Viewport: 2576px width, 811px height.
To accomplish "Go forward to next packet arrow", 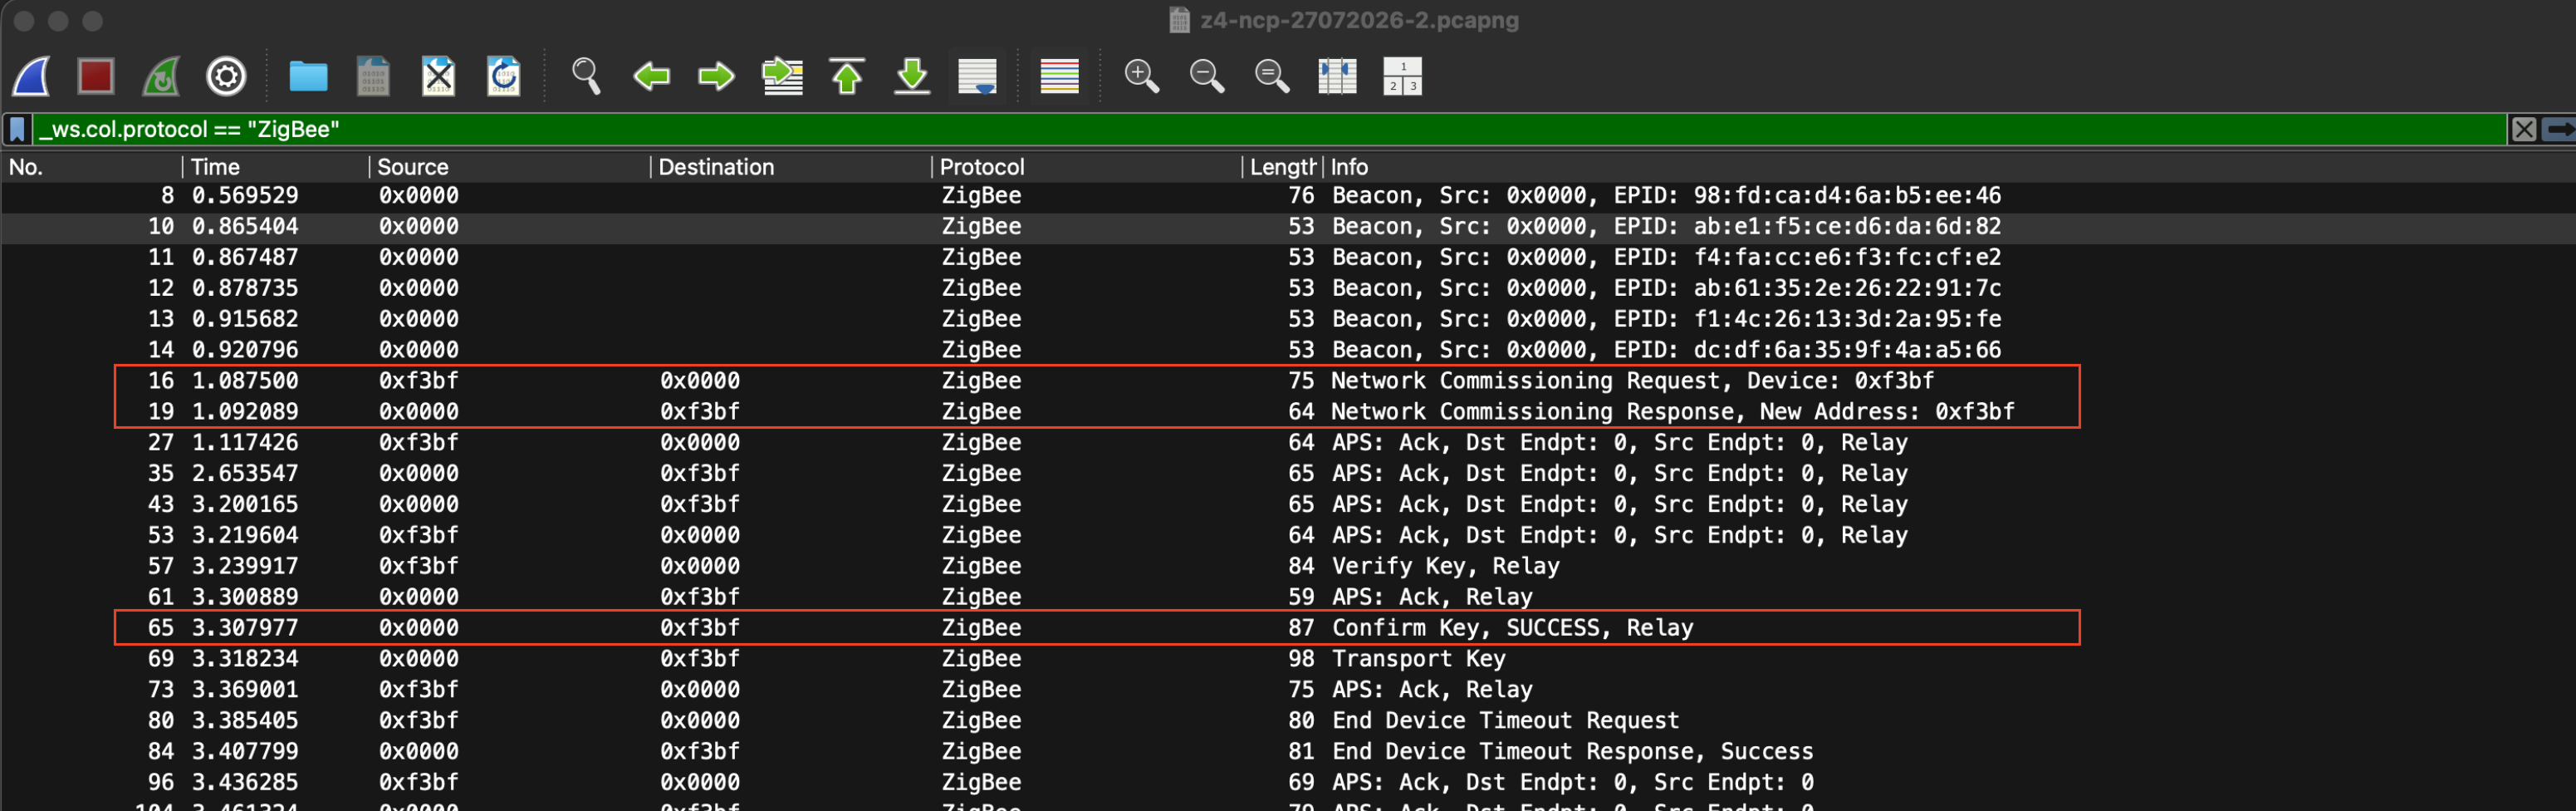I will (x=716, y=76).
